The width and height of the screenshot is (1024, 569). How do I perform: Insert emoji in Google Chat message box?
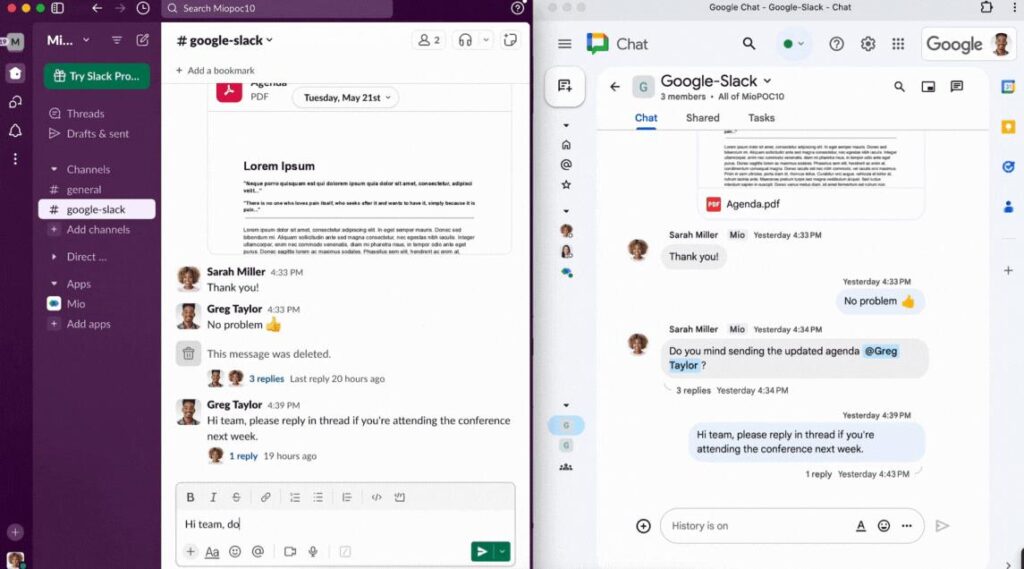point(884,526)
